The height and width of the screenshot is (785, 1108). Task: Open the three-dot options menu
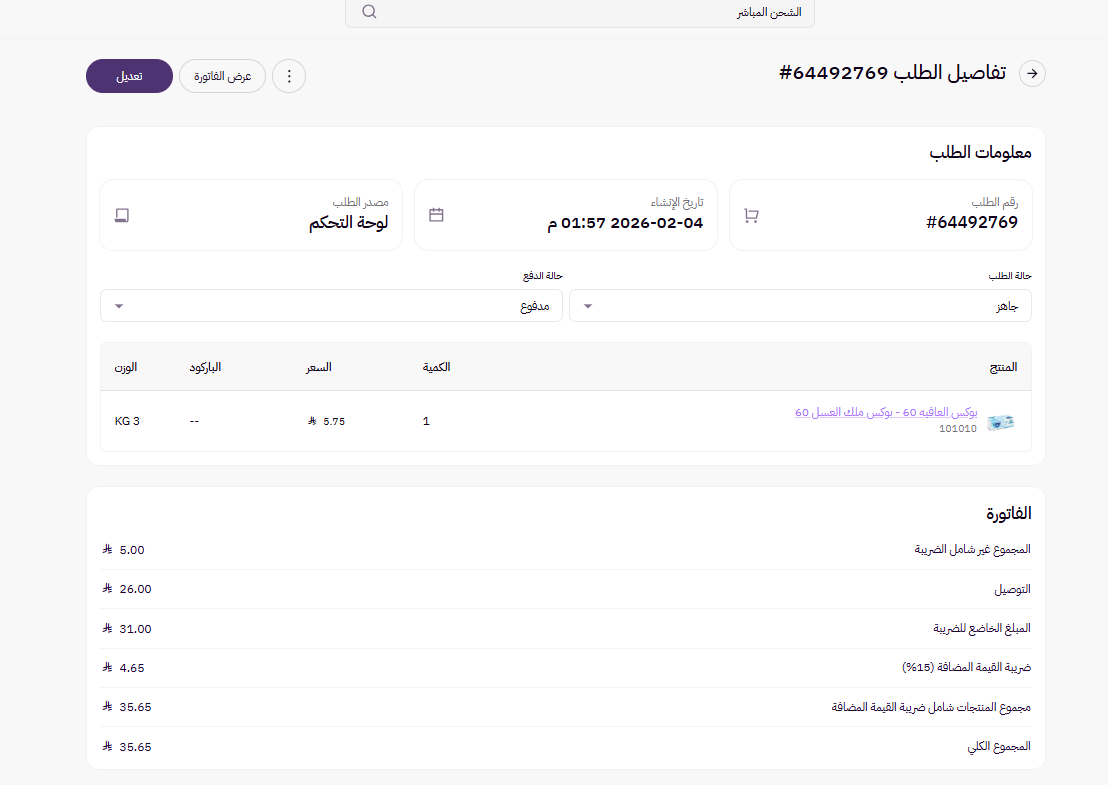coord(289,76)
